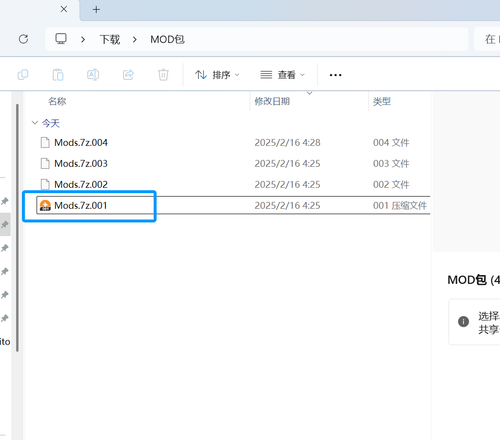This screenshot has height=440, width=500.
Task: Click the MOD包 details pane title
Action: 474,280
